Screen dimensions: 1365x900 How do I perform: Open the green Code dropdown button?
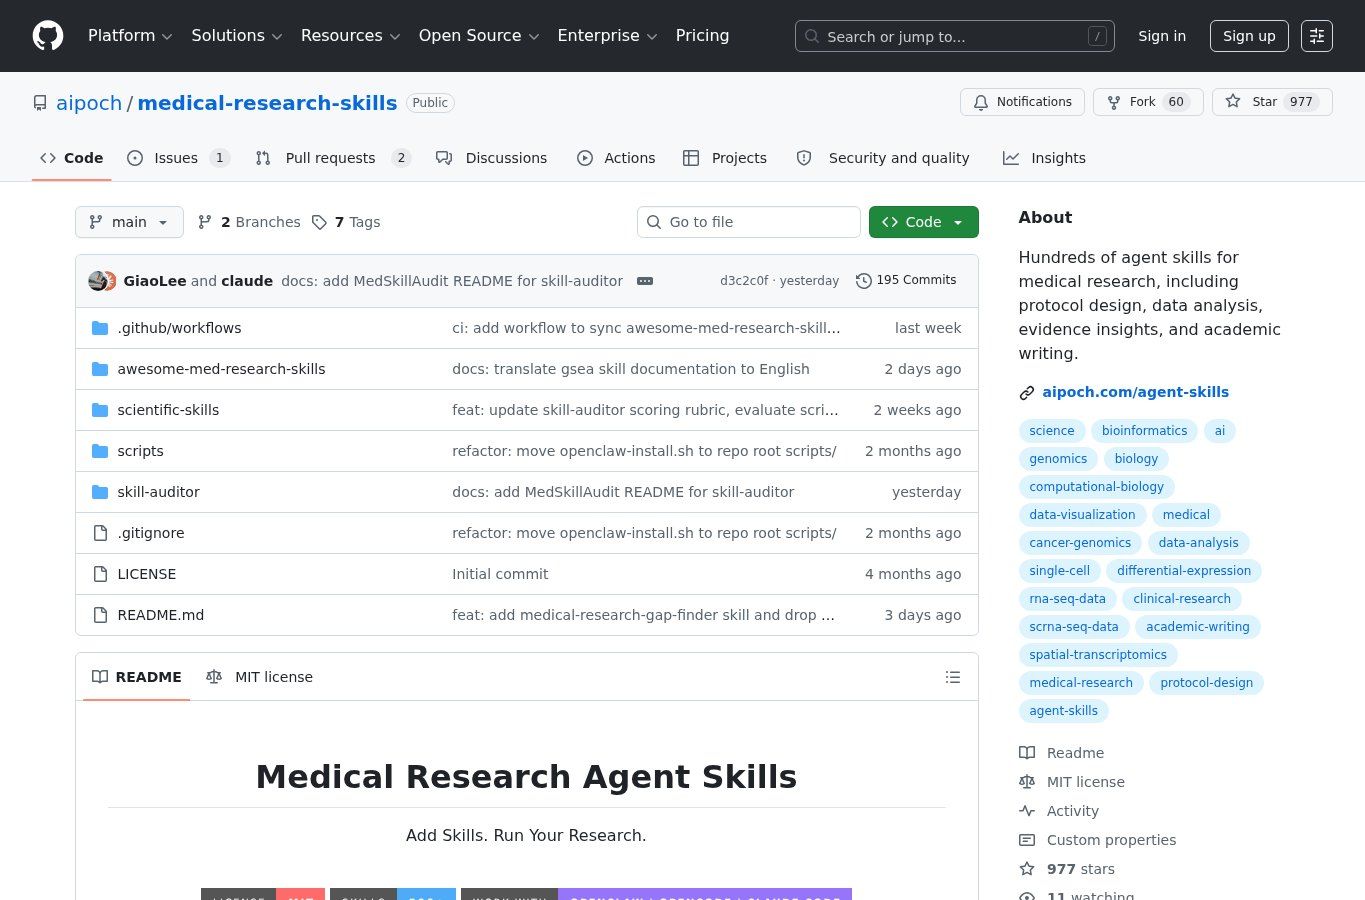923,222
